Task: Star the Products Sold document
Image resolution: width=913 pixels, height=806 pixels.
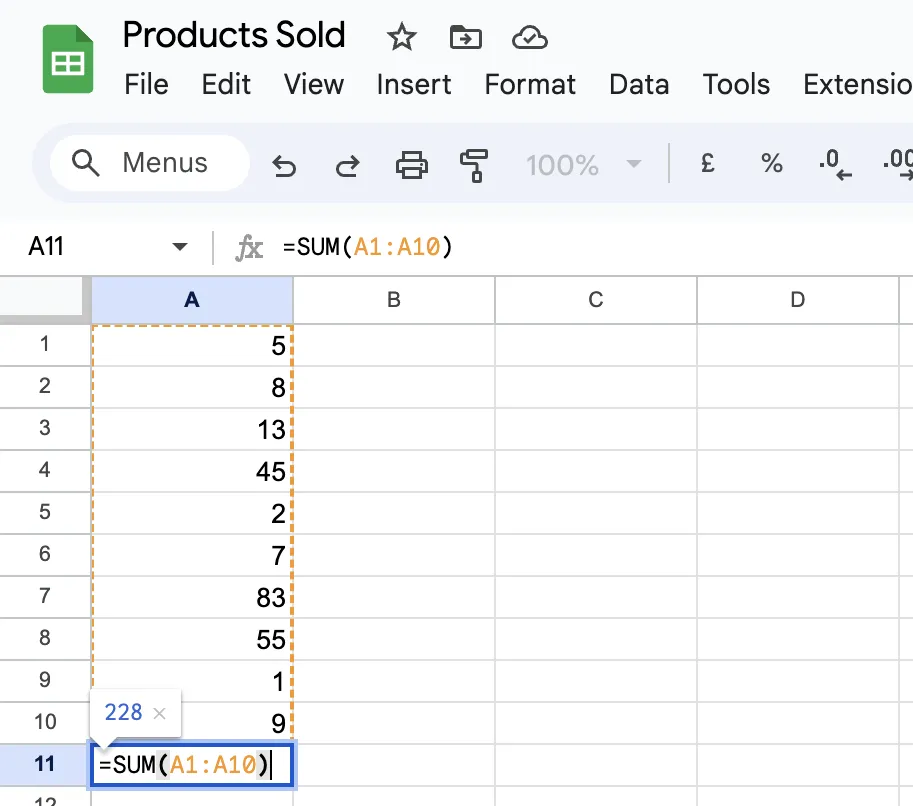Action: [401, 37]
